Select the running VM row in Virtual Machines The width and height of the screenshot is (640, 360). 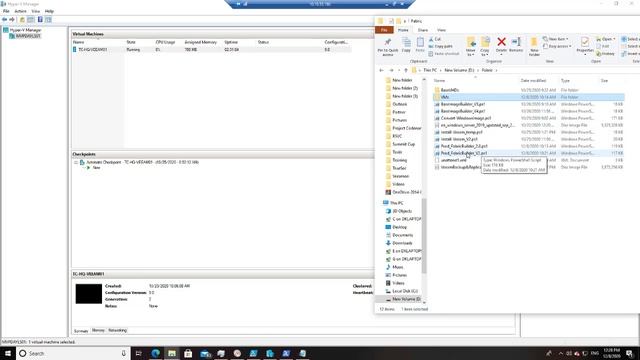211,50
